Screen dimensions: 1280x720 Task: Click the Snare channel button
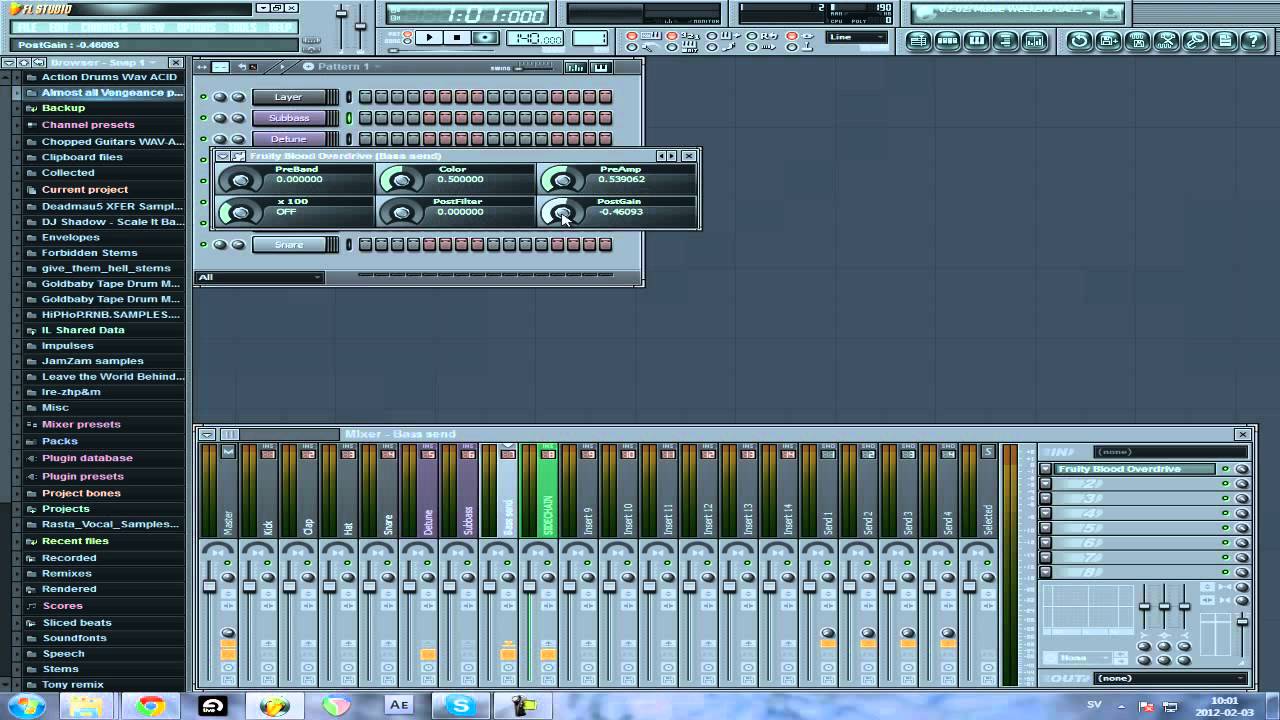coord(288,245)
